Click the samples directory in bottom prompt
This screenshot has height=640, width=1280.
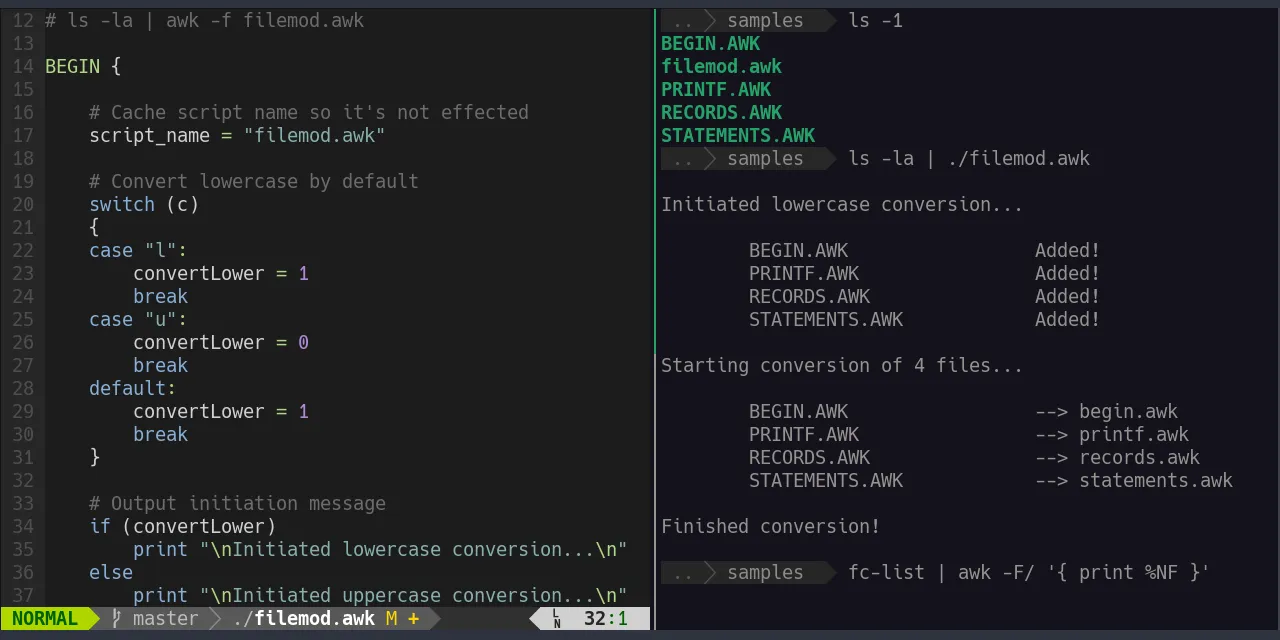click(x=765, y=573)
